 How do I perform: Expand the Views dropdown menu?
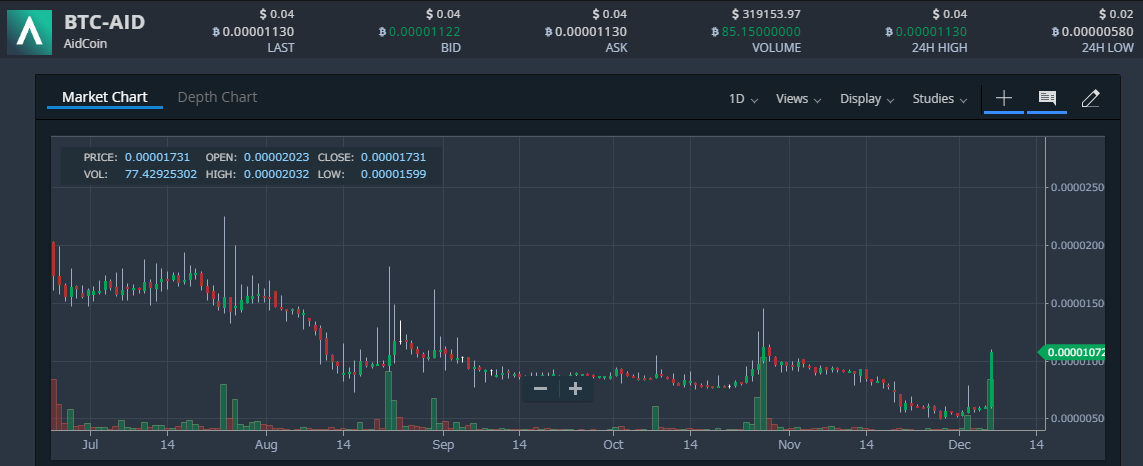[798, 99]
